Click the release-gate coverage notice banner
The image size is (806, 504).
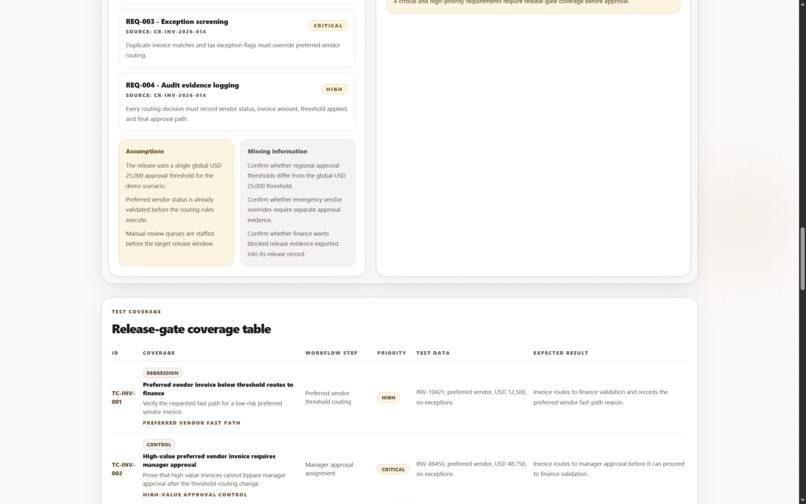[x=533, y=5]
